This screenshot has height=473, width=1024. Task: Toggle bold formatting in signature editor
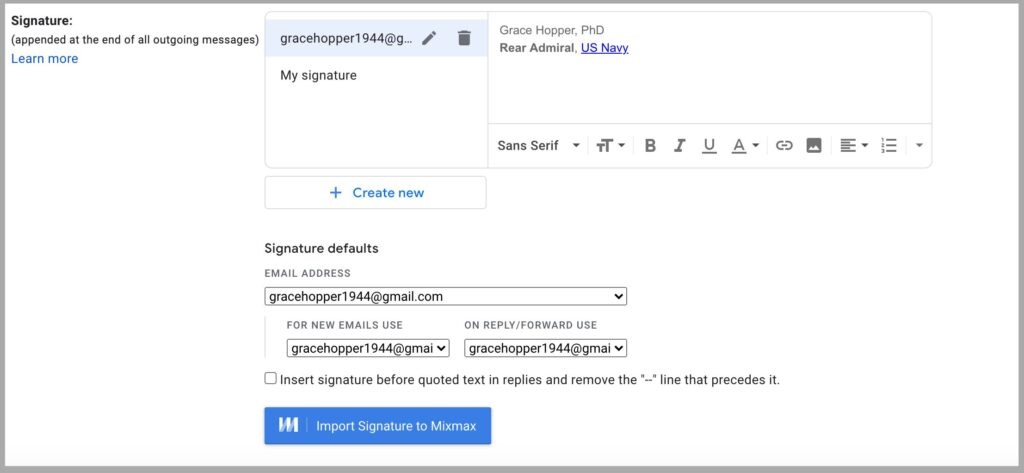click(x=650, y=146)
